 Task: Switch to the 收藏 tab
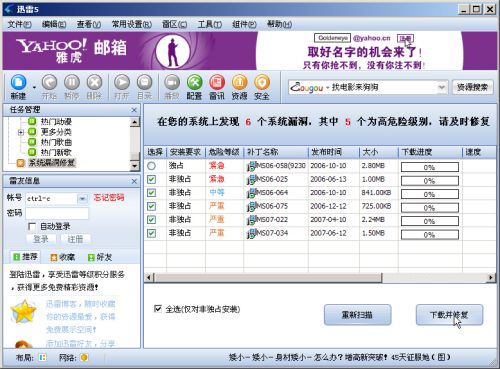coord(62,257)
